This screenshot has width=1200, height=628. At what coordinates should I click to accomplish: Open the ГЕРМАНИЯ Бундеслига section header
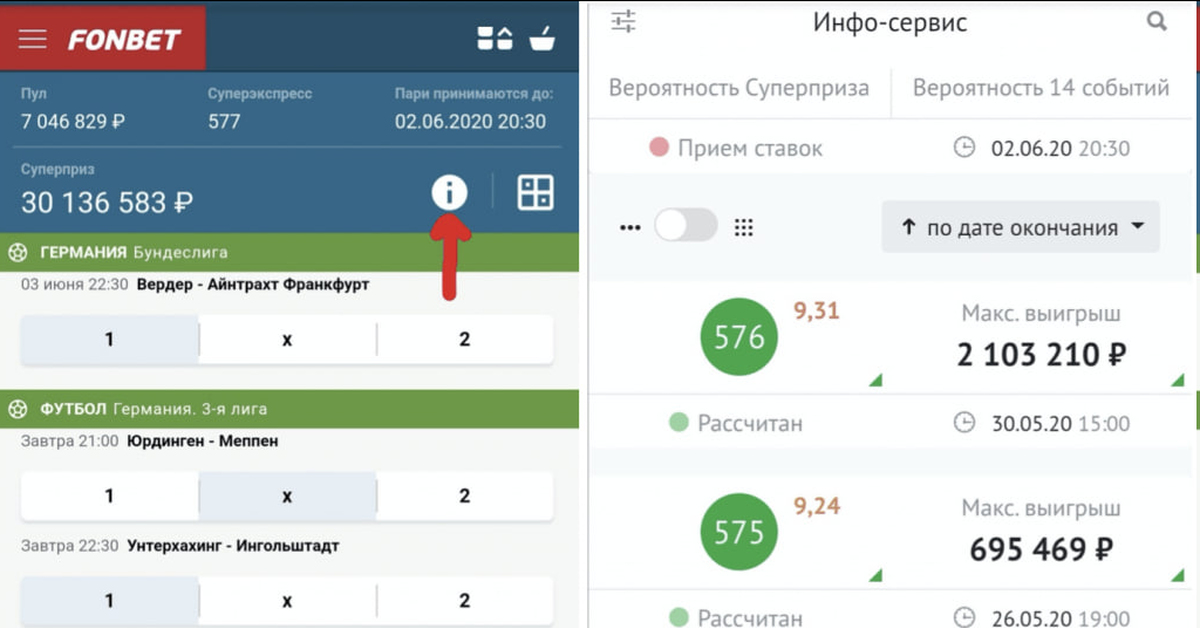[x=289, y=252]
